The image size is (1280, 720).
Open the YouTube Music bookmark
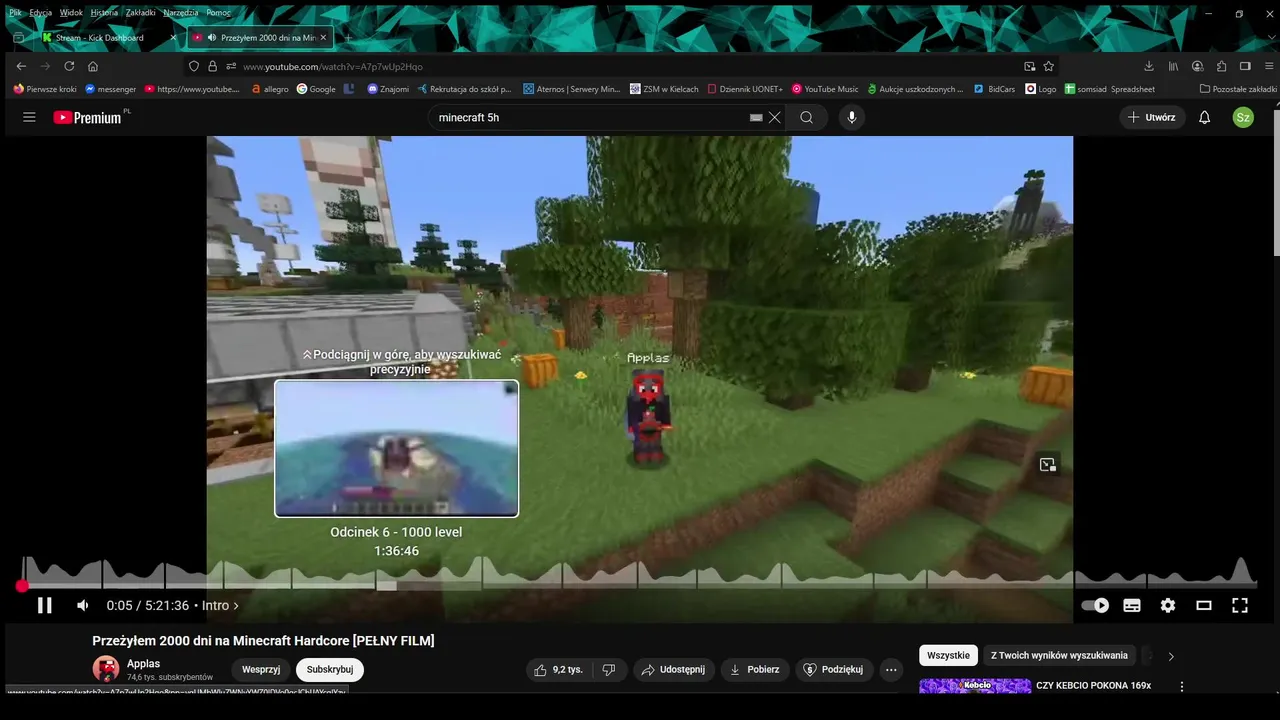[x=825, y=89]
